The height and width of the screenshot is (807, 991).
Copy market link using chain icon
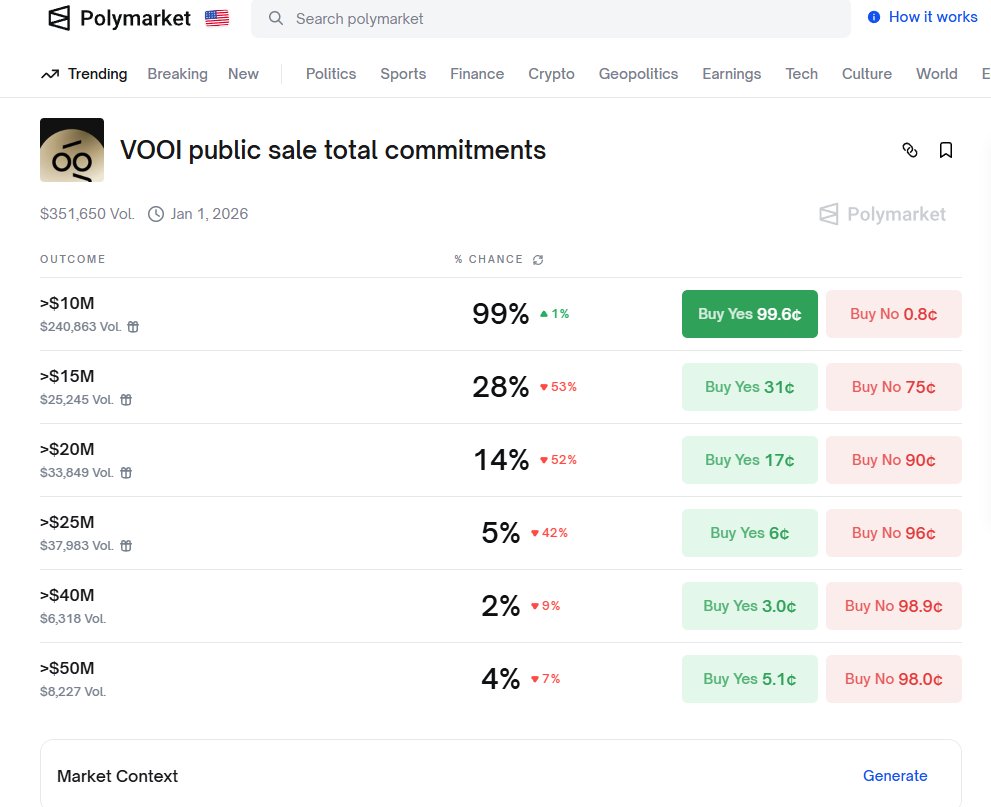coord(909,150)
